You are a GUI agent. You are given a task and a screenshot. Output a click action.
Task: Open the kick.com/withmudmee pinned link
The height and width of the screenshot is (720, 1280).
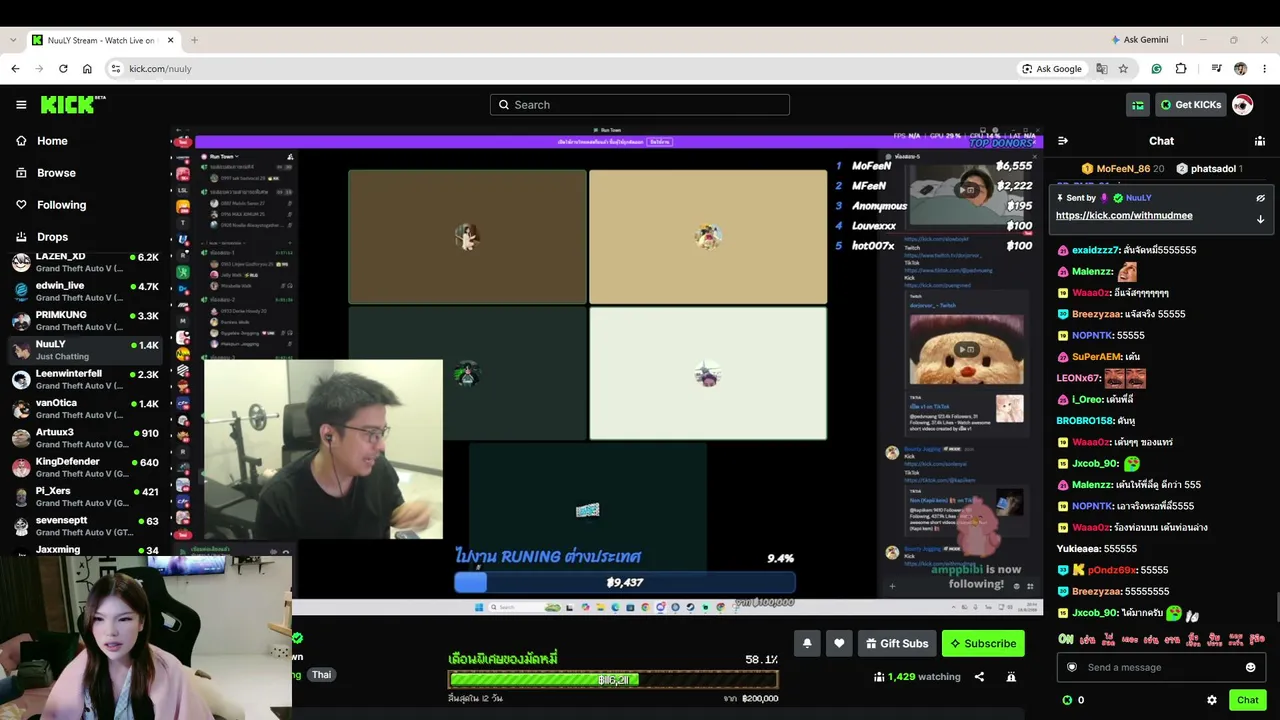coord(1124,215)
